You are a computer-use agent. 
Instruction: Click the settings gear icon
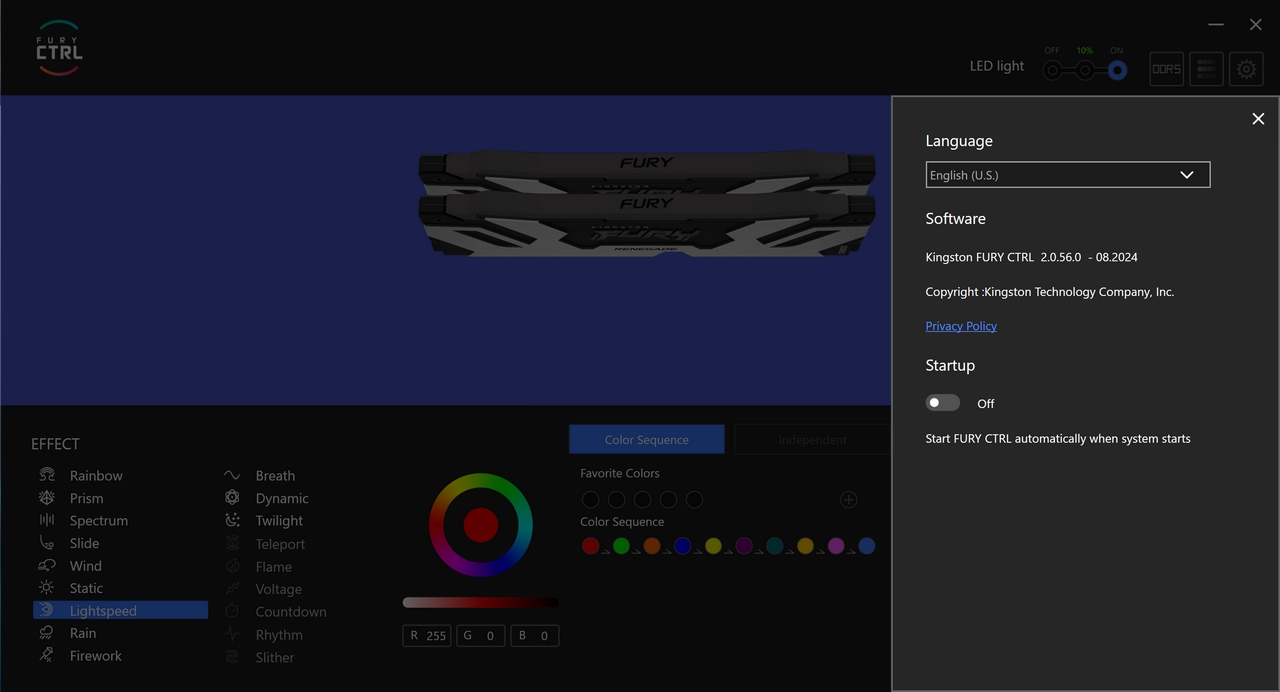click(x=1246, y=69)
